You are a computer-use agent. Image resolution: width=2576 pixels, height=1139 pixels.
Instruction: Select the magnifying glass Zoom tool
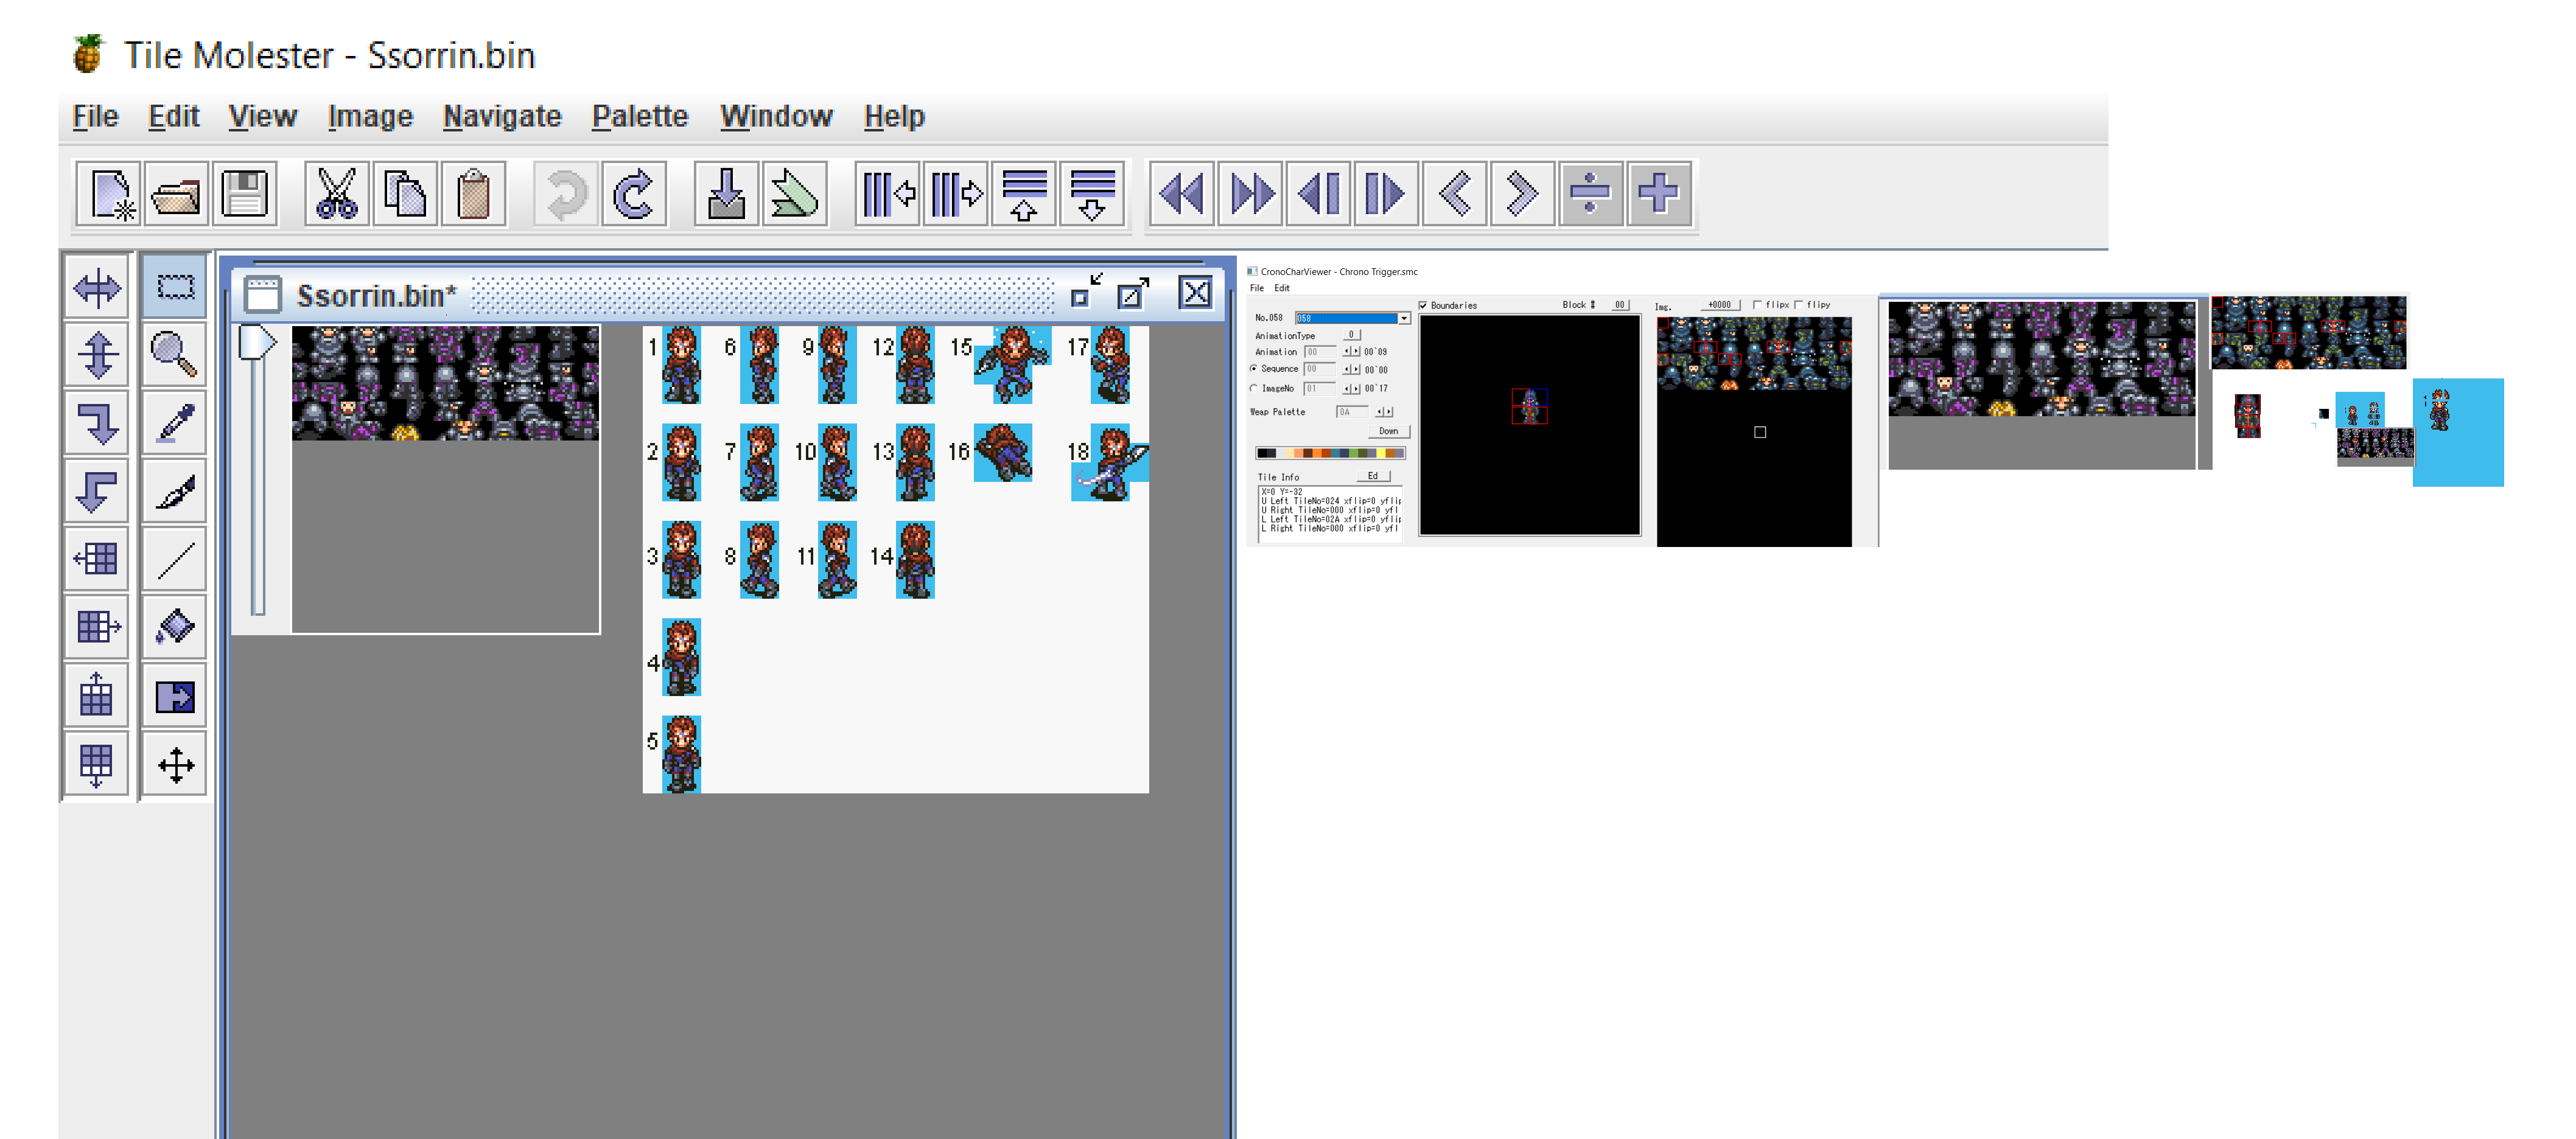pos(174,355)
